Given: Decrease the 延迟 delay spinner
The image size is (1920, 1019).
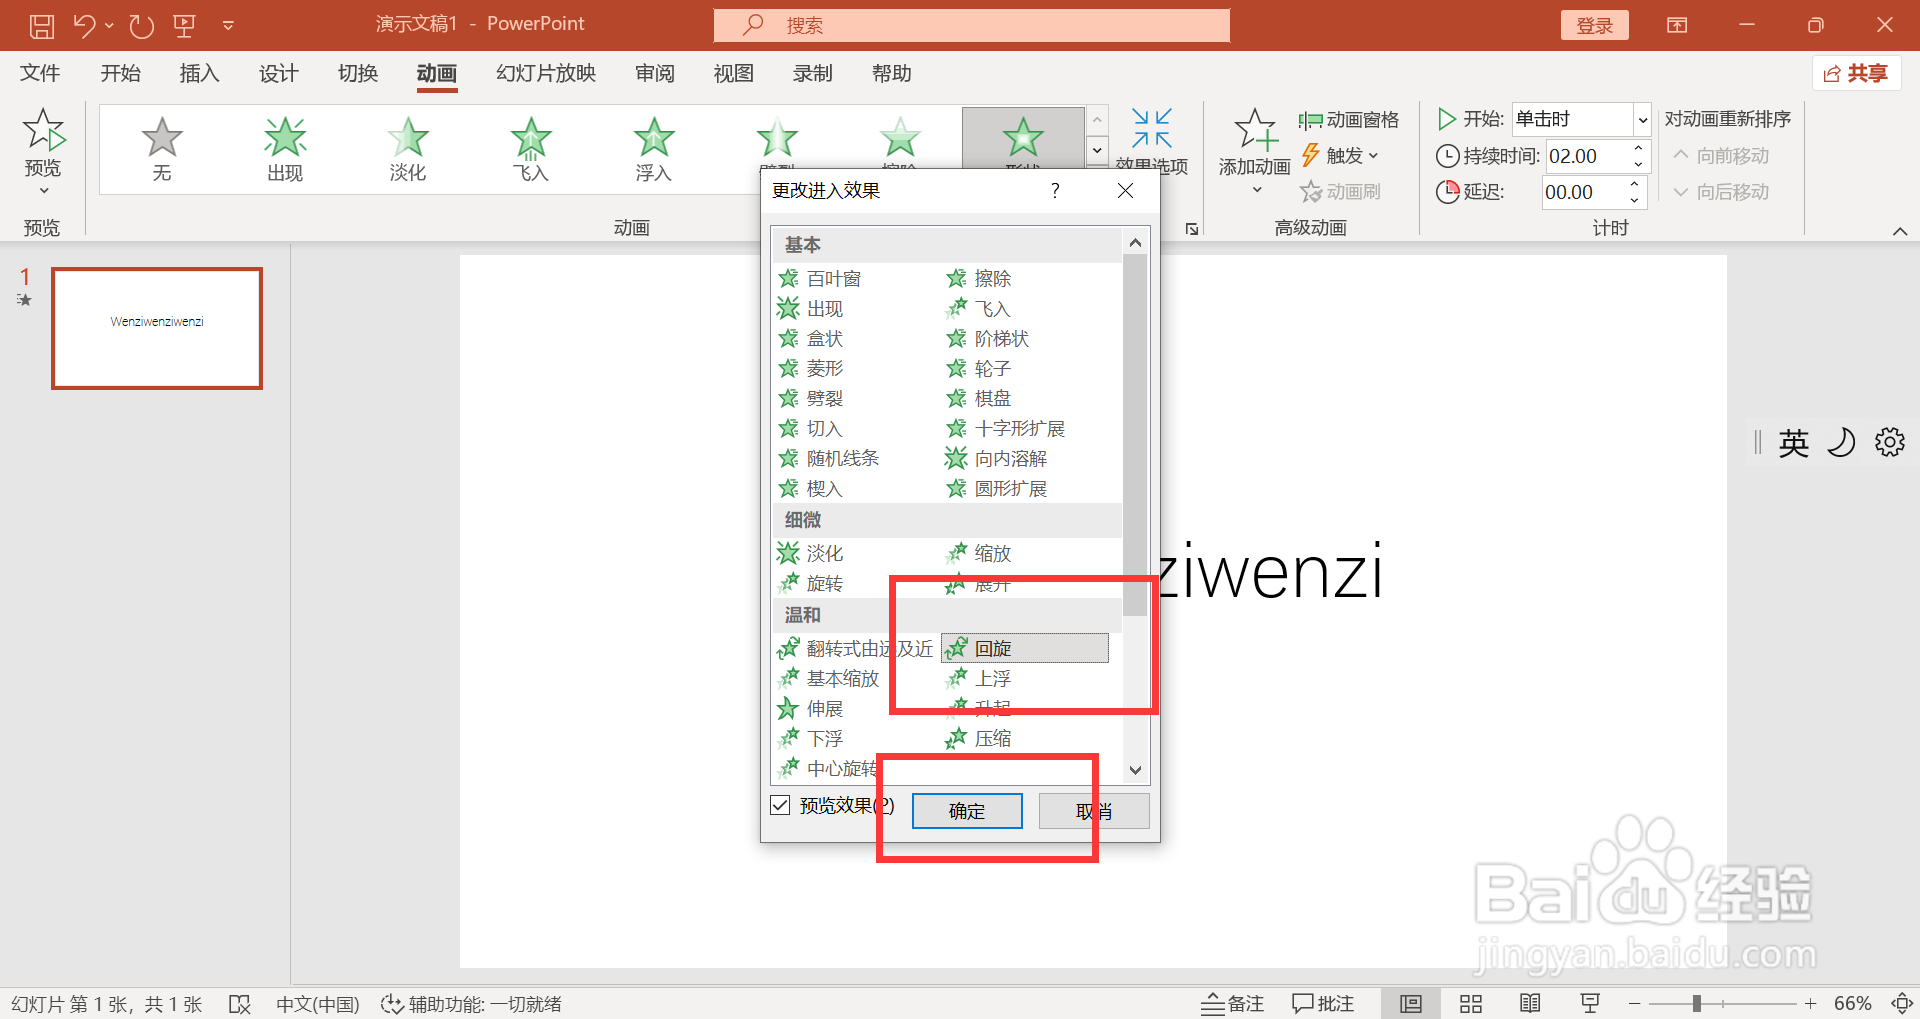Looking at the screenshot, I should coord(1635,200).
